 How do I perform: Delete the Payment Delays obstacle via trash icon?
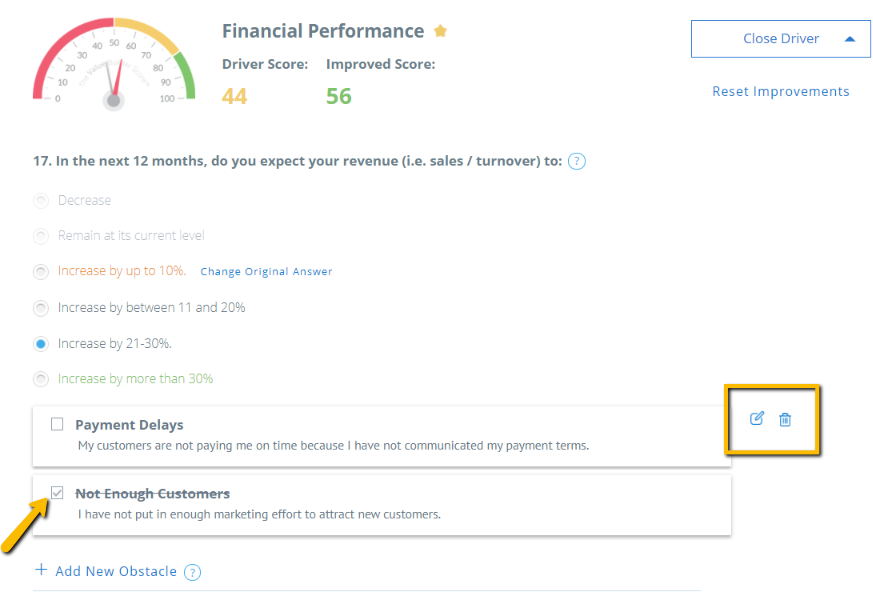click(x=785, y=419)
